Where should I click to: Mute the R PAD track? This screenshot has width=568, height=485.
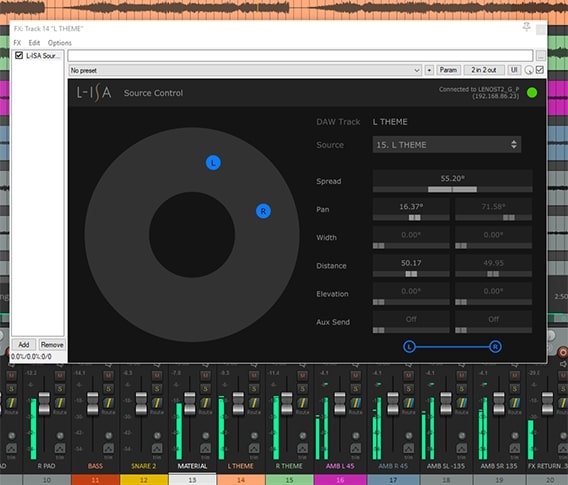point(60,375)
